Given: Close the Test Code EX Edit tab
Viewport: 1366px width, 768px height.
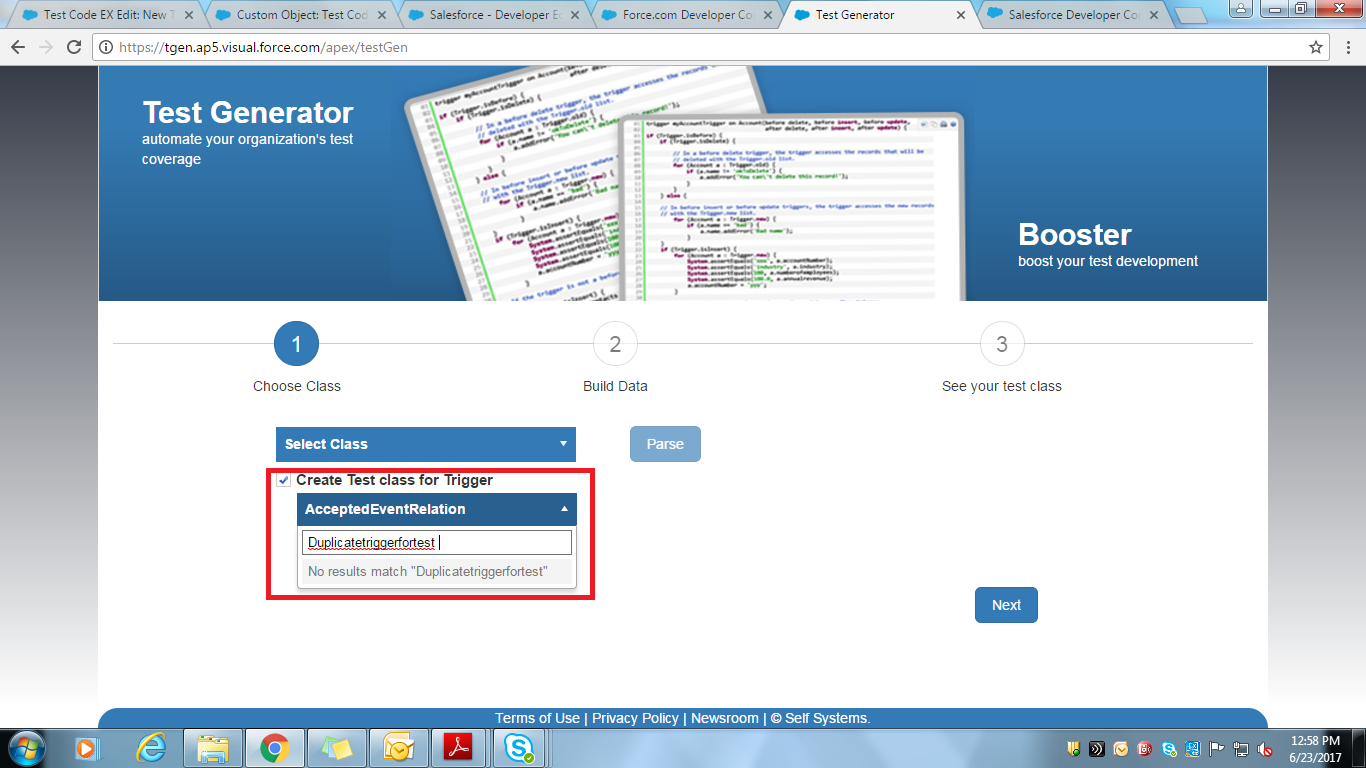Looking at the screenshot, I should pyautogui.click(x=188, y=16).
